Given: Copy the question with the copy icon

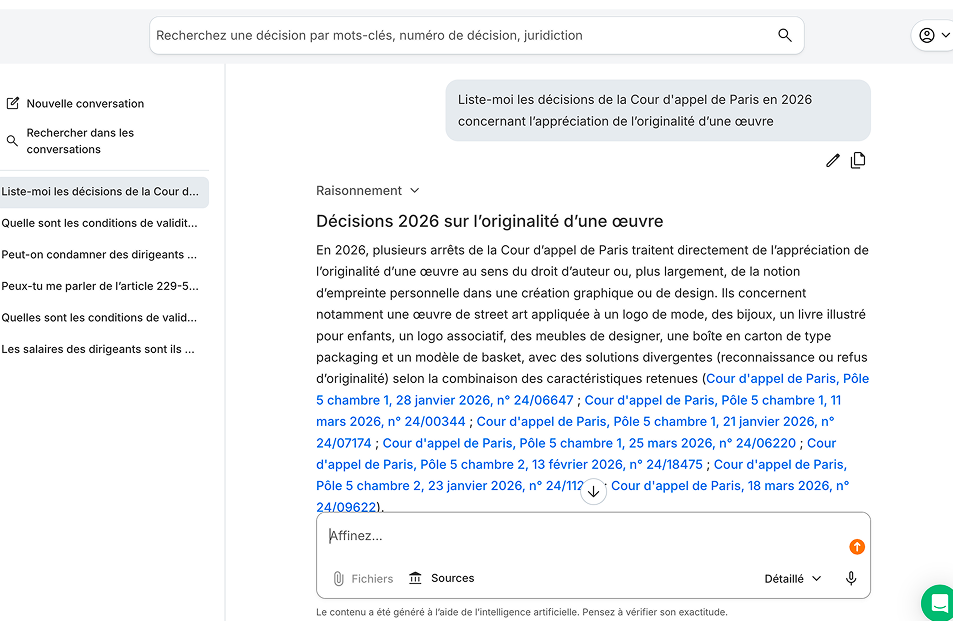Looking at the screenshot, I should coord(858,160).
